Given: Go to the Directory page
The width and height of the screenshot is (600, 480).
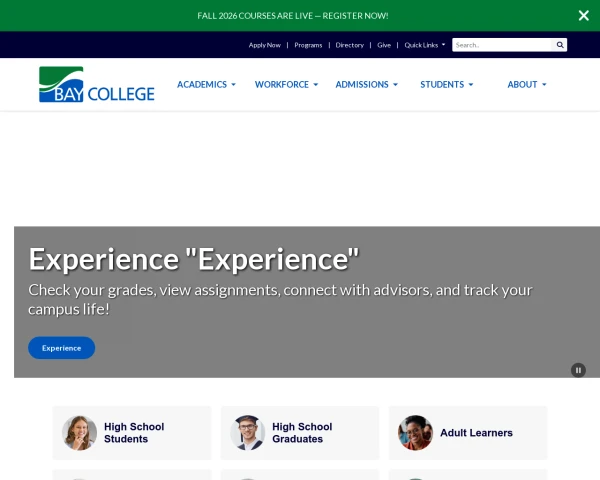Looking at the screenshot, I should [350, 45].
